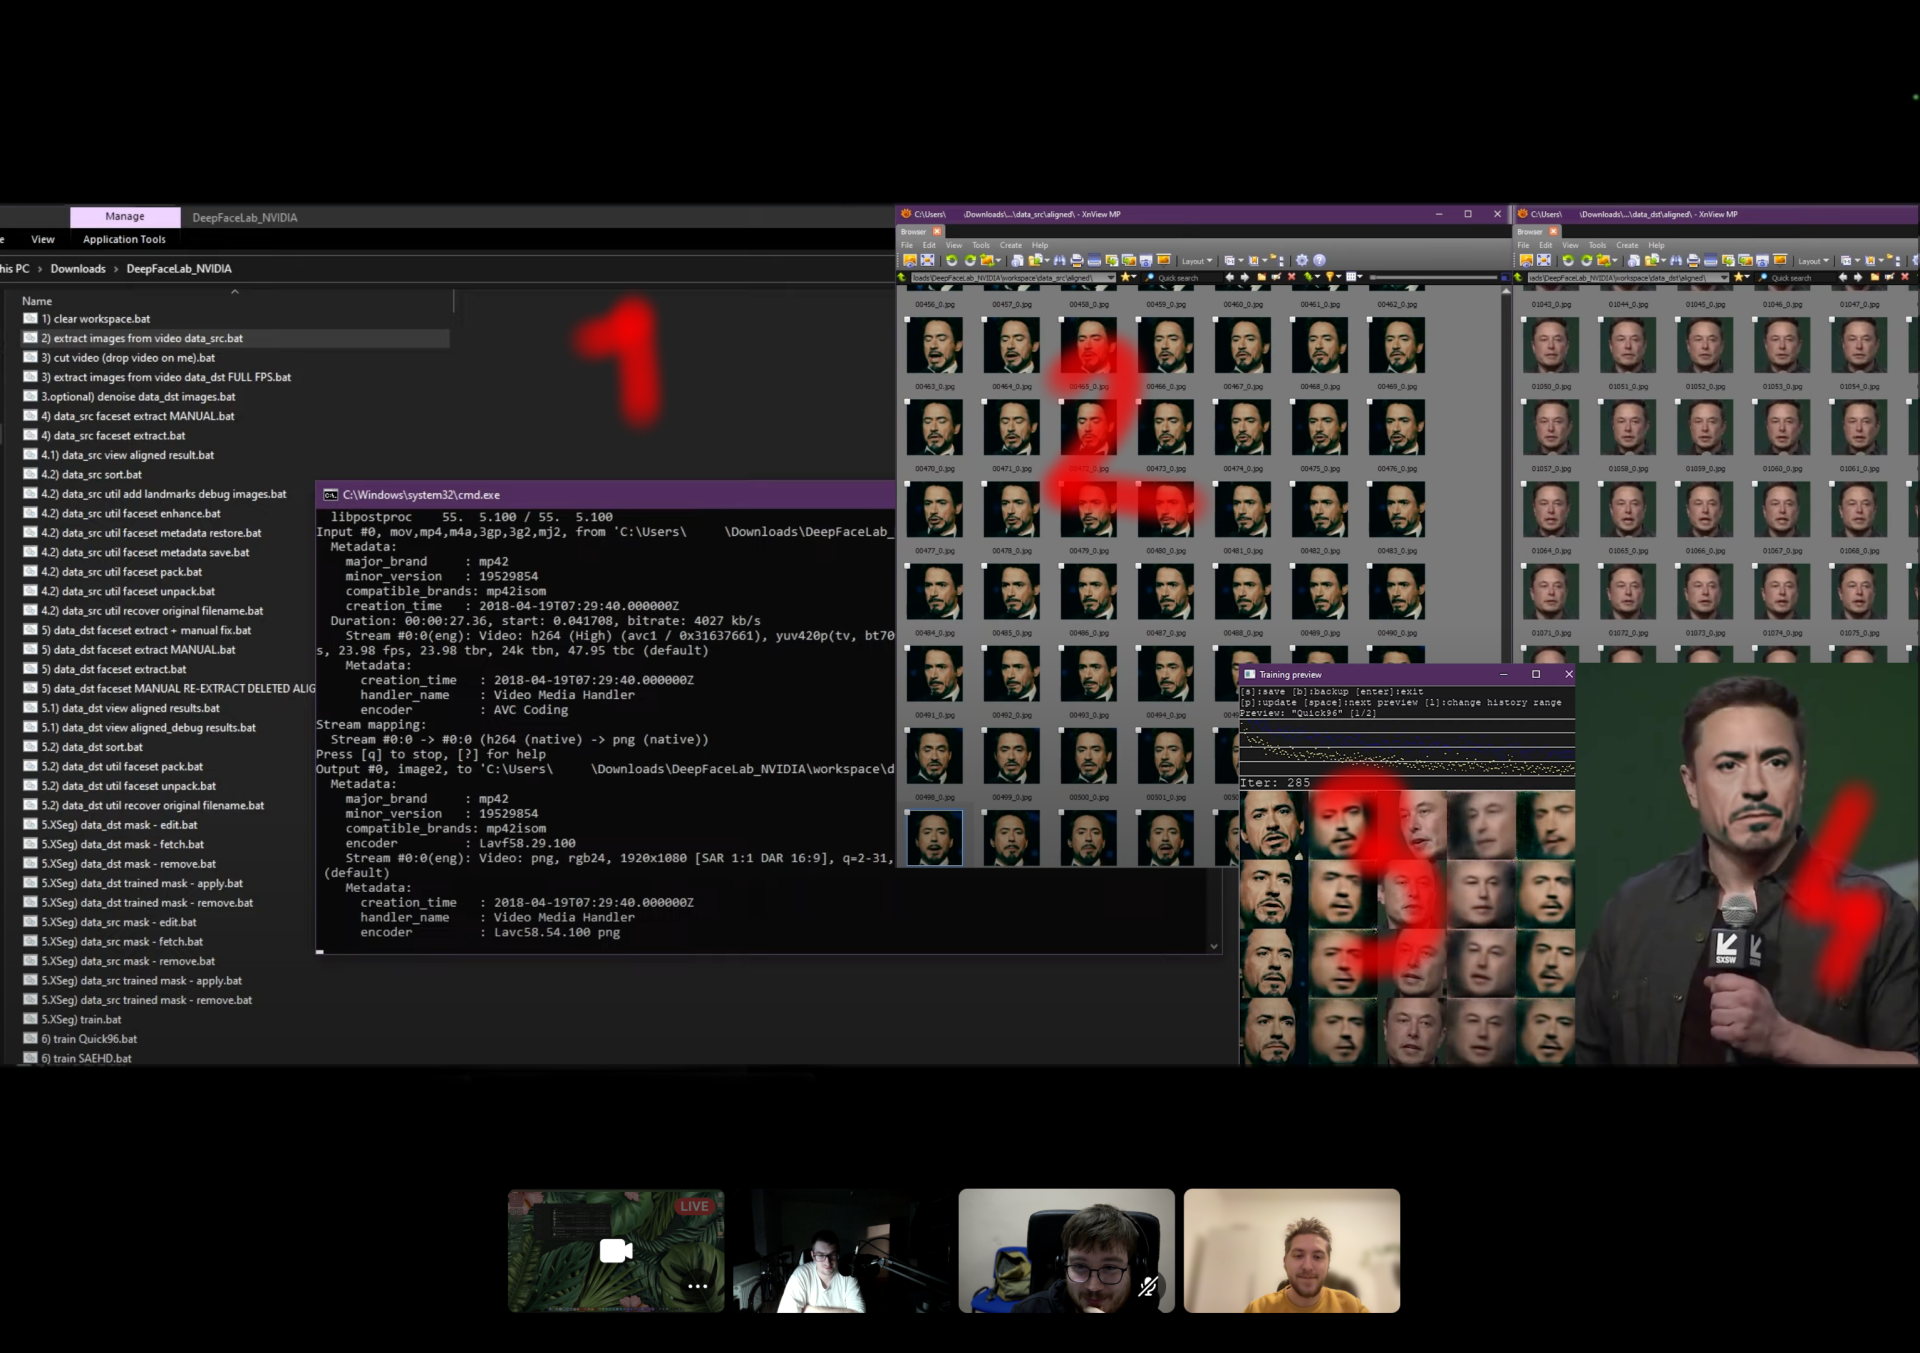Image resolution: width=1920 pixels, height=1353 pixels.
Task: Maximize the Training preview window
Action: (1536, 674)
